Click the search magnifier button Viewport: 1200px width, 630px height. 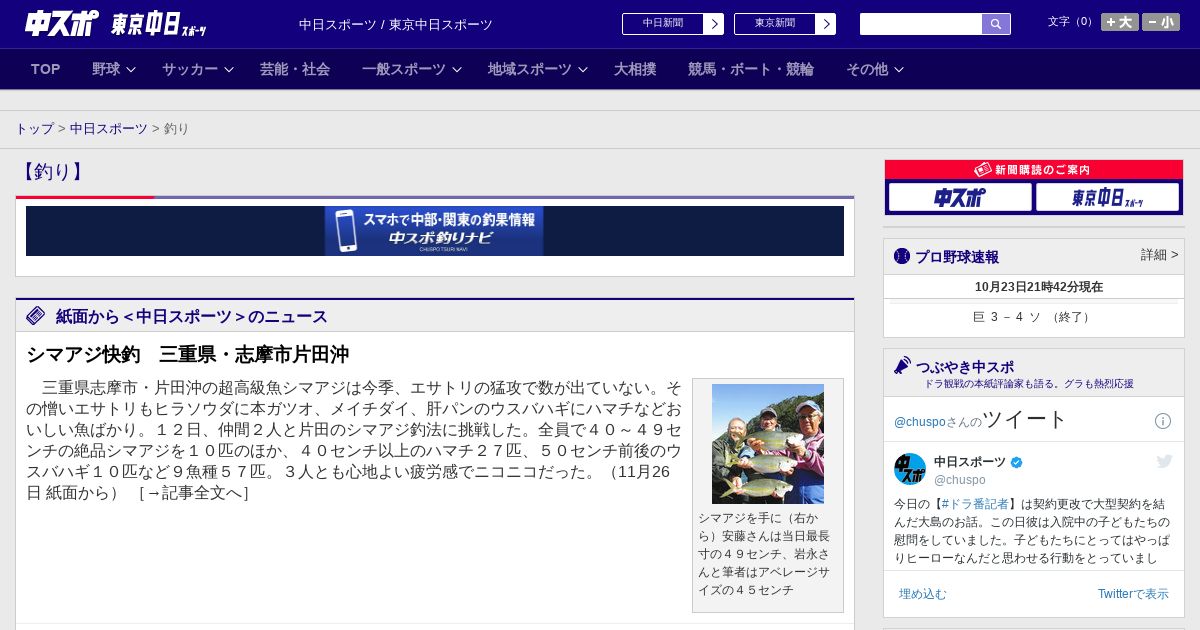pyautogui.click(x=996, y=24)
